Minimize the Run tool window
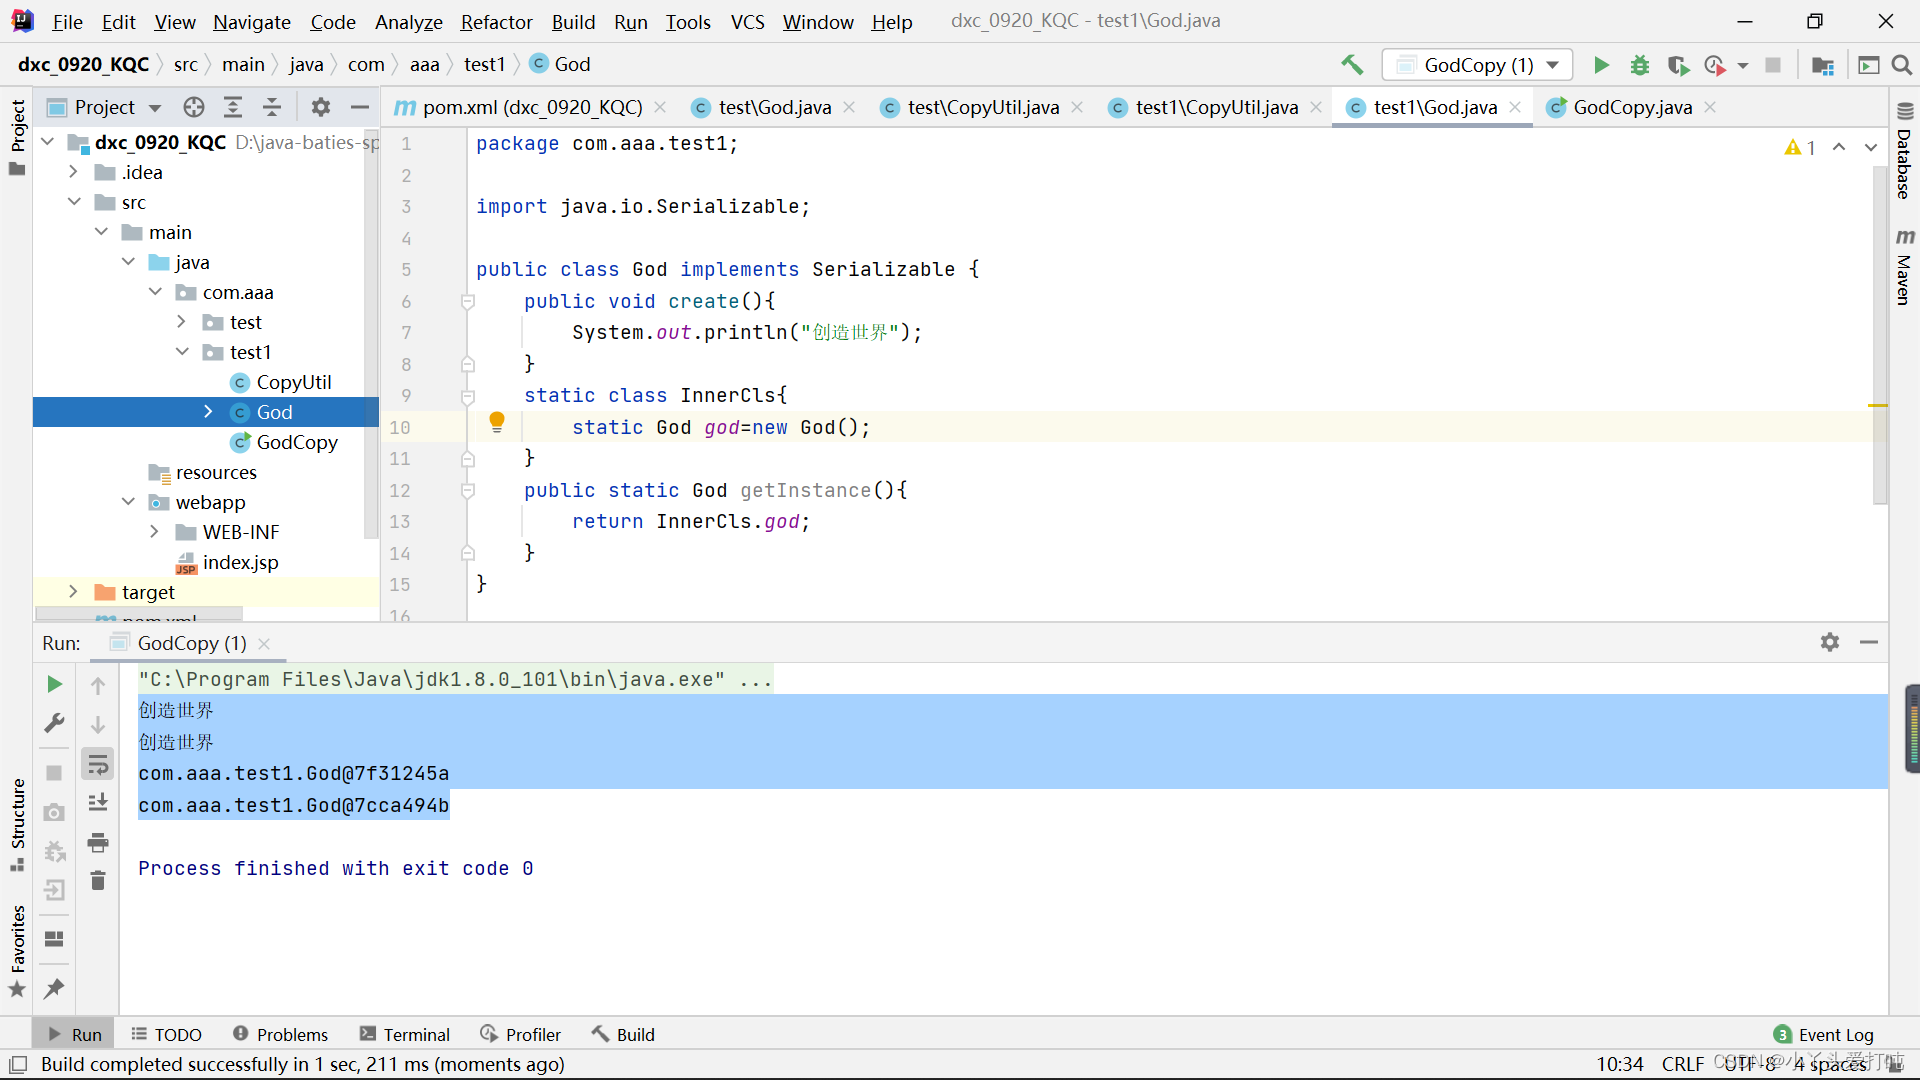This screenshot has width=1920, height=1080. click(1869, 642)
